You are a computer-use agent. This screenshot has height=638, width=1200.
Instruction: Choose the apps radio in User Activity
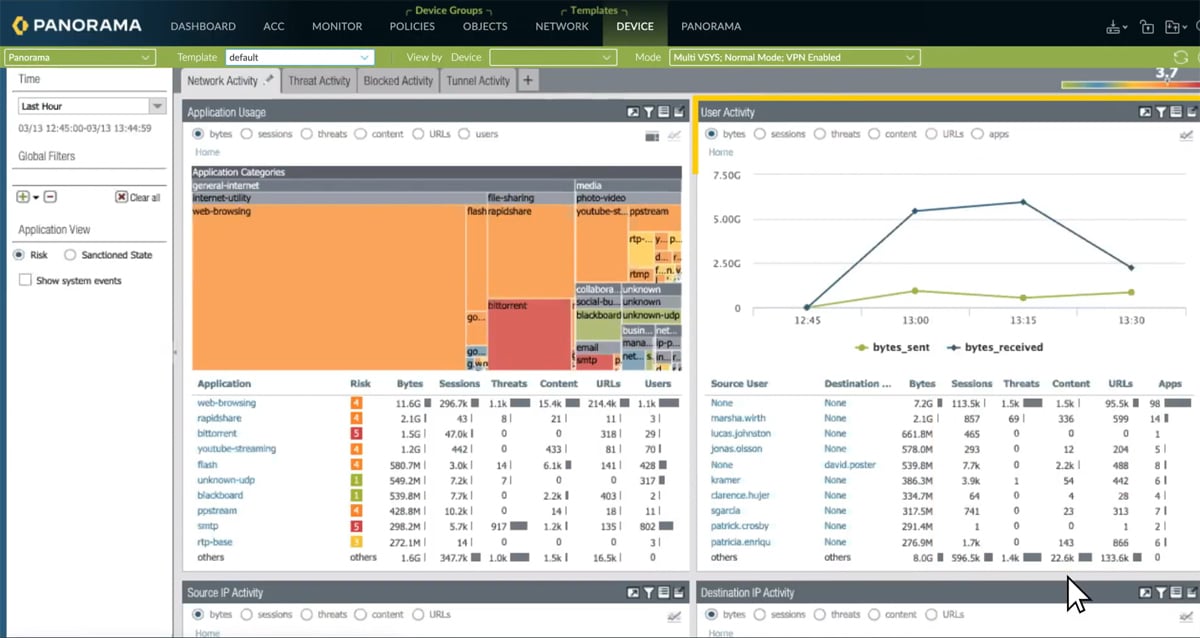[x=978, y=134]
